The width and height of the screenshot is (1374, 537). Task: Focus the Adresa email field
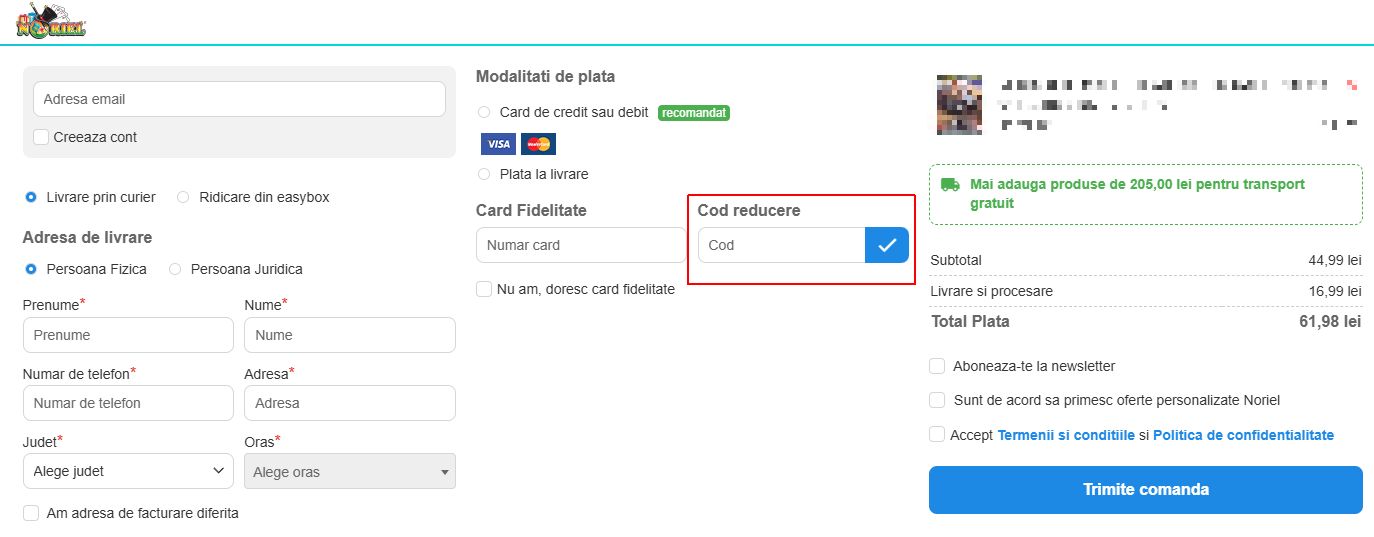point(239,99)
